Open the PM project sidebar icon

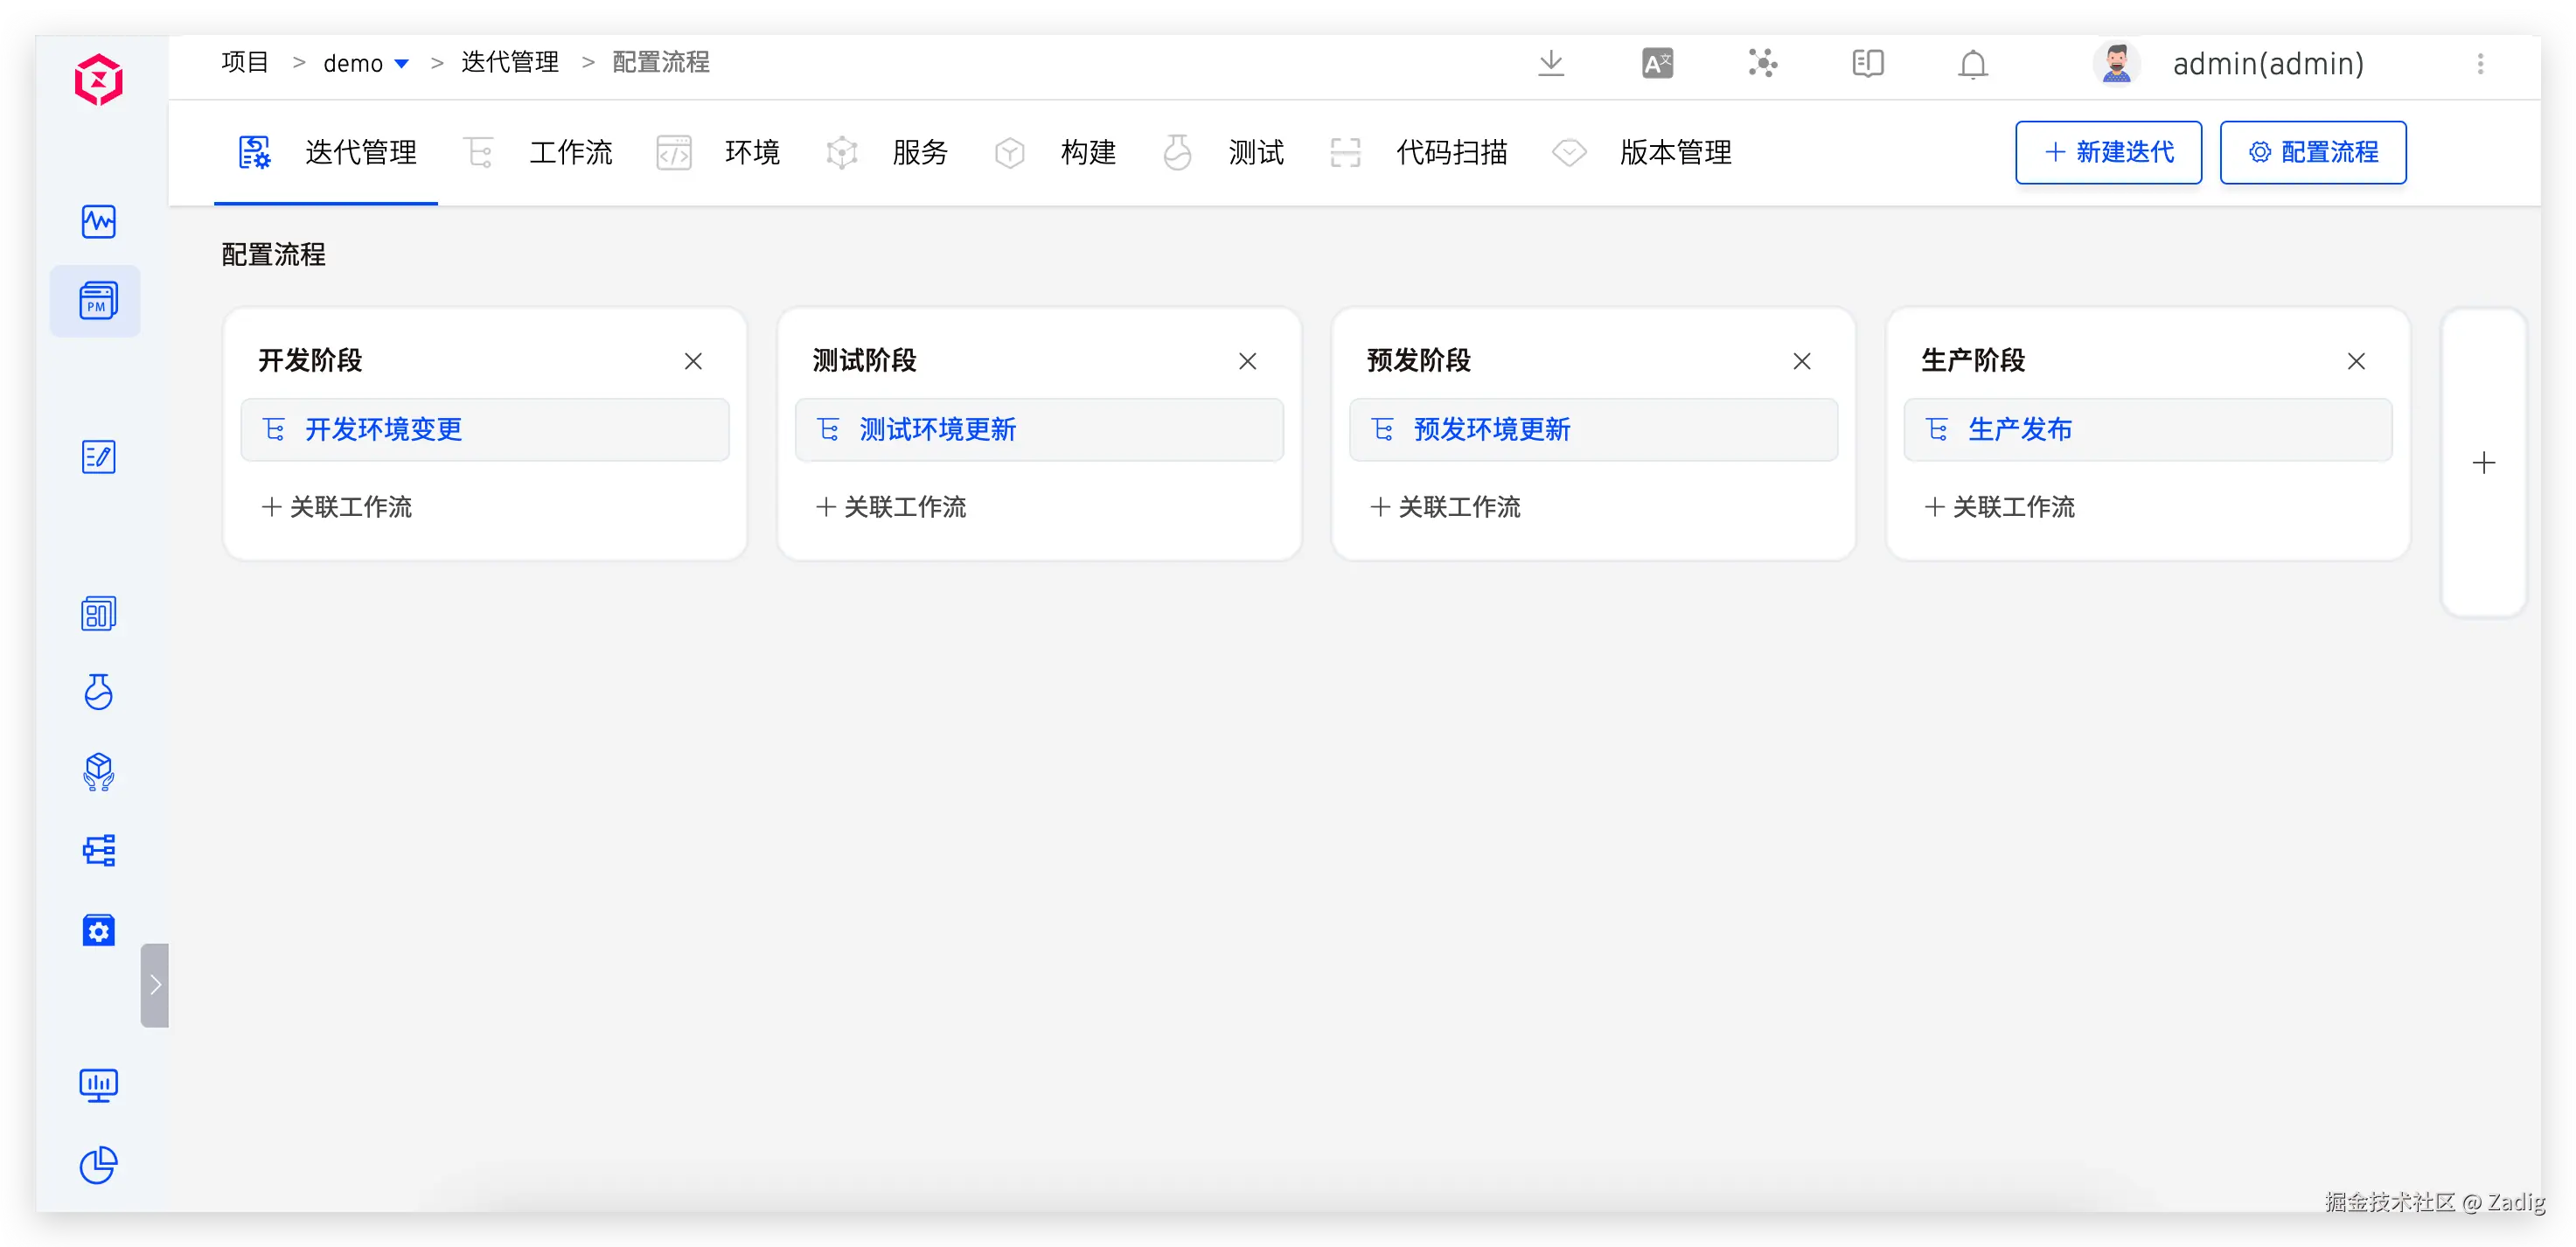tap(97, 300)
